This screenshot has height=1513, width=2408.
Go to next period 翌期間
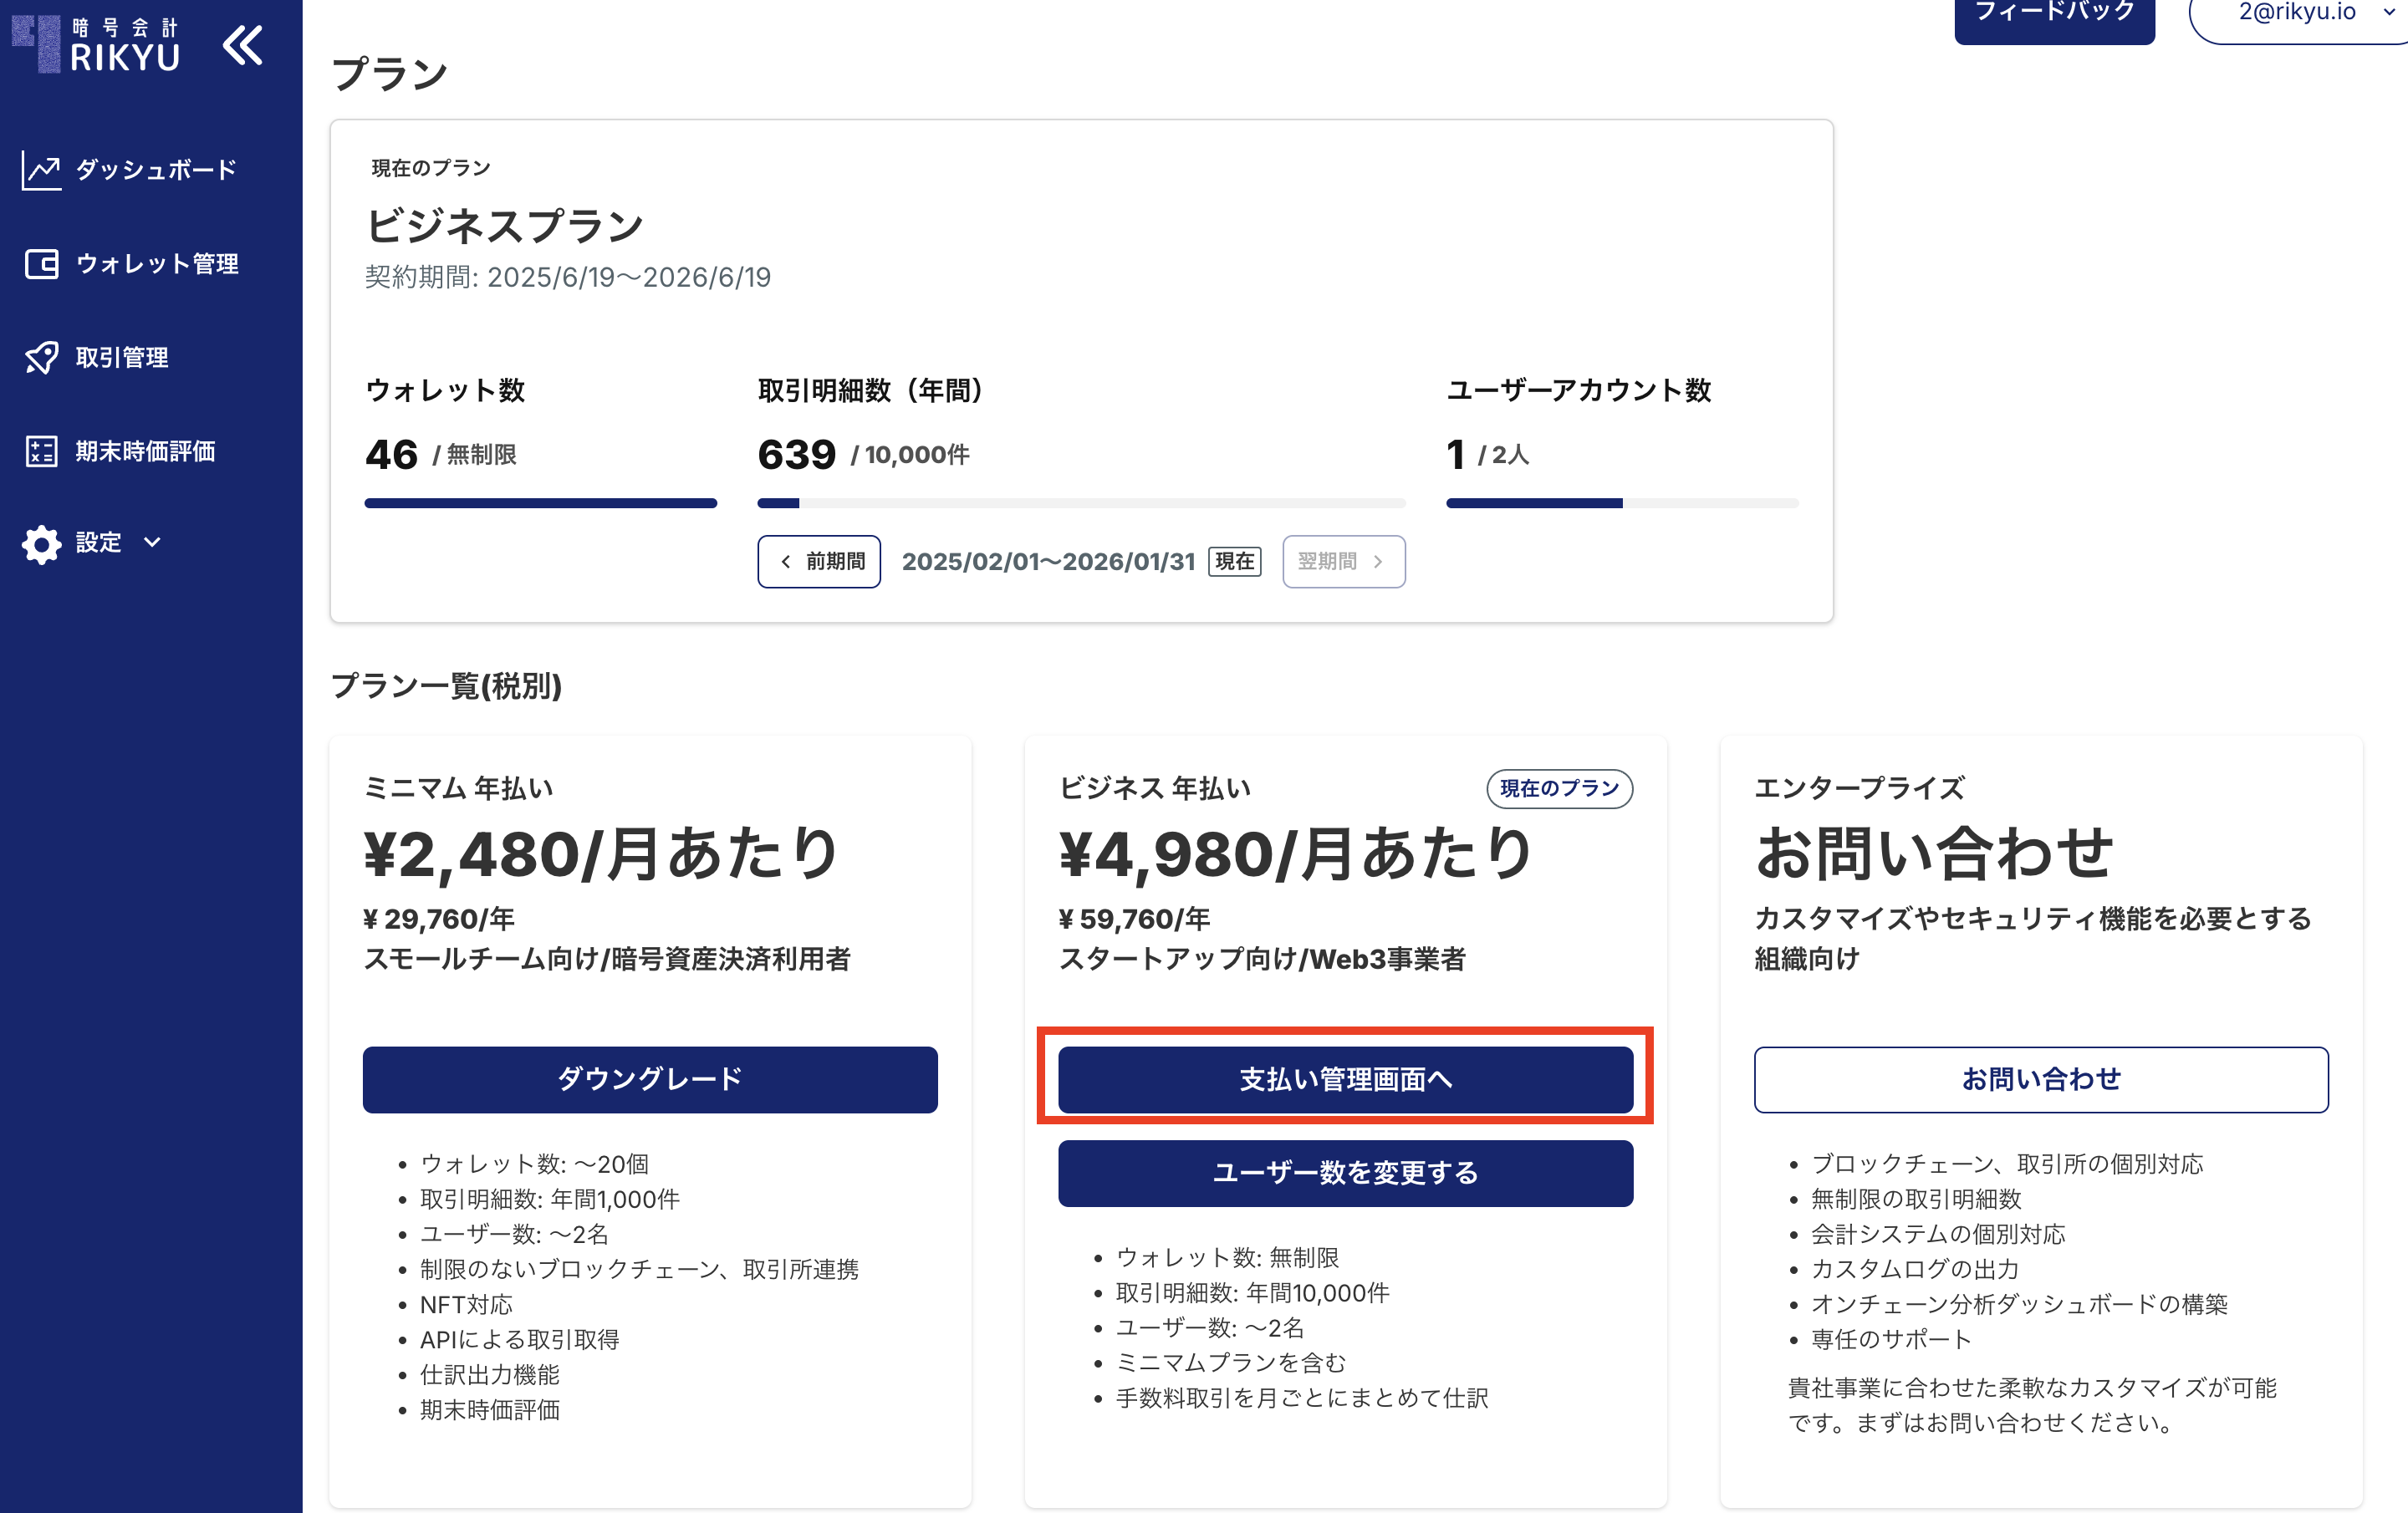click(x=1343, y=562)
